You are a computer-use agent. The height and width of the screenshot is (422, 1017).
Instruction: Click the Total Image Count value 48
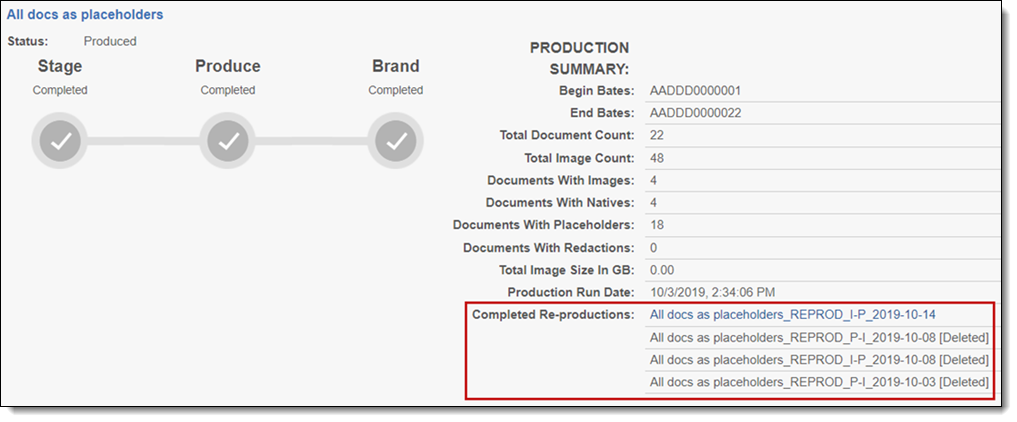(x=657, y=158)
